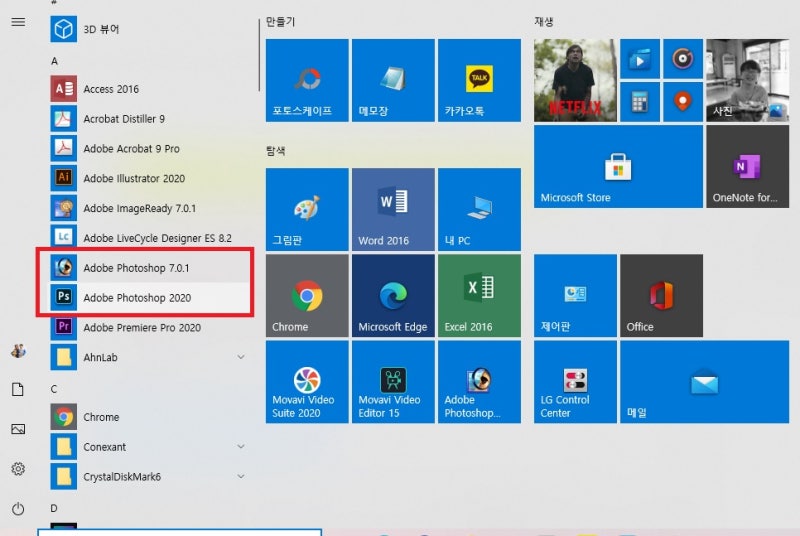Open the 메모장 tile
The height and width of the screenshot is (536, 800).
coord(393,80)
